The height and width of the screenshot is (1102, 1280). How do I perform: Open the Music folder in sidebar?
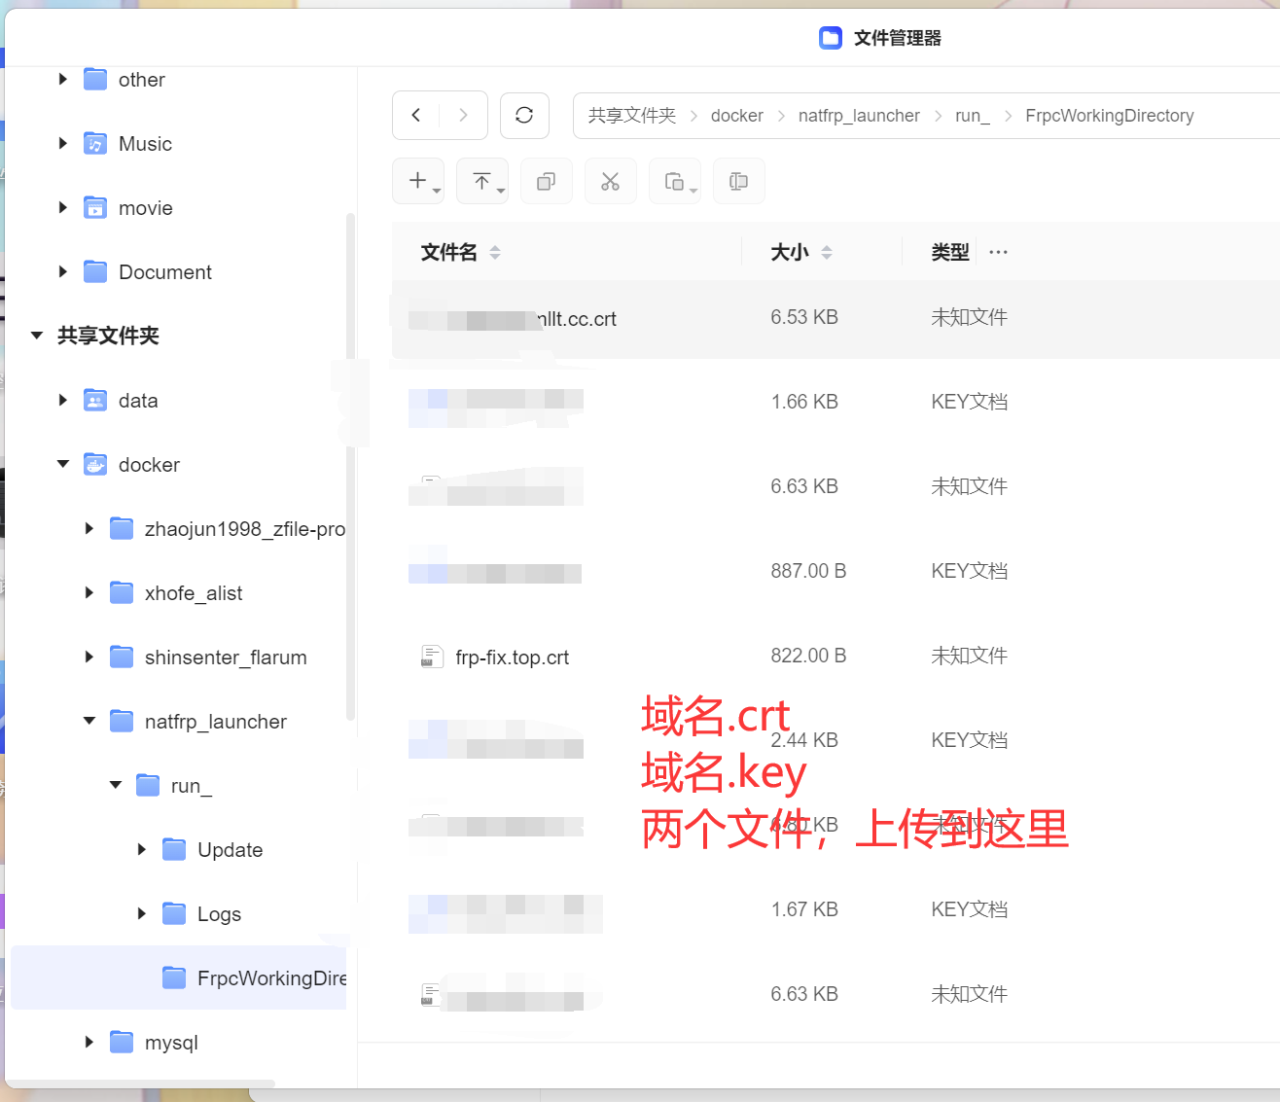tap(145, 144)
